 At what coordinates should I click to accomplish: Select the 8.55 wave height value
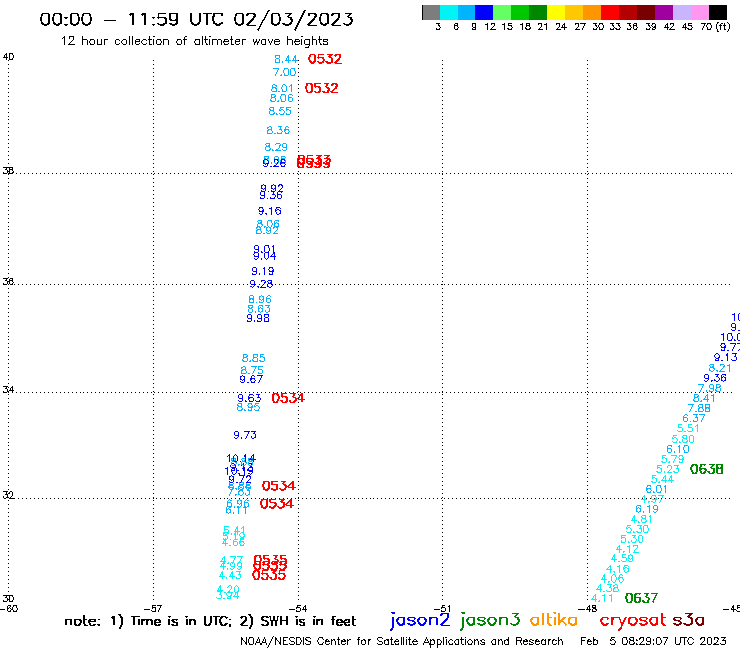click(280, 111)
